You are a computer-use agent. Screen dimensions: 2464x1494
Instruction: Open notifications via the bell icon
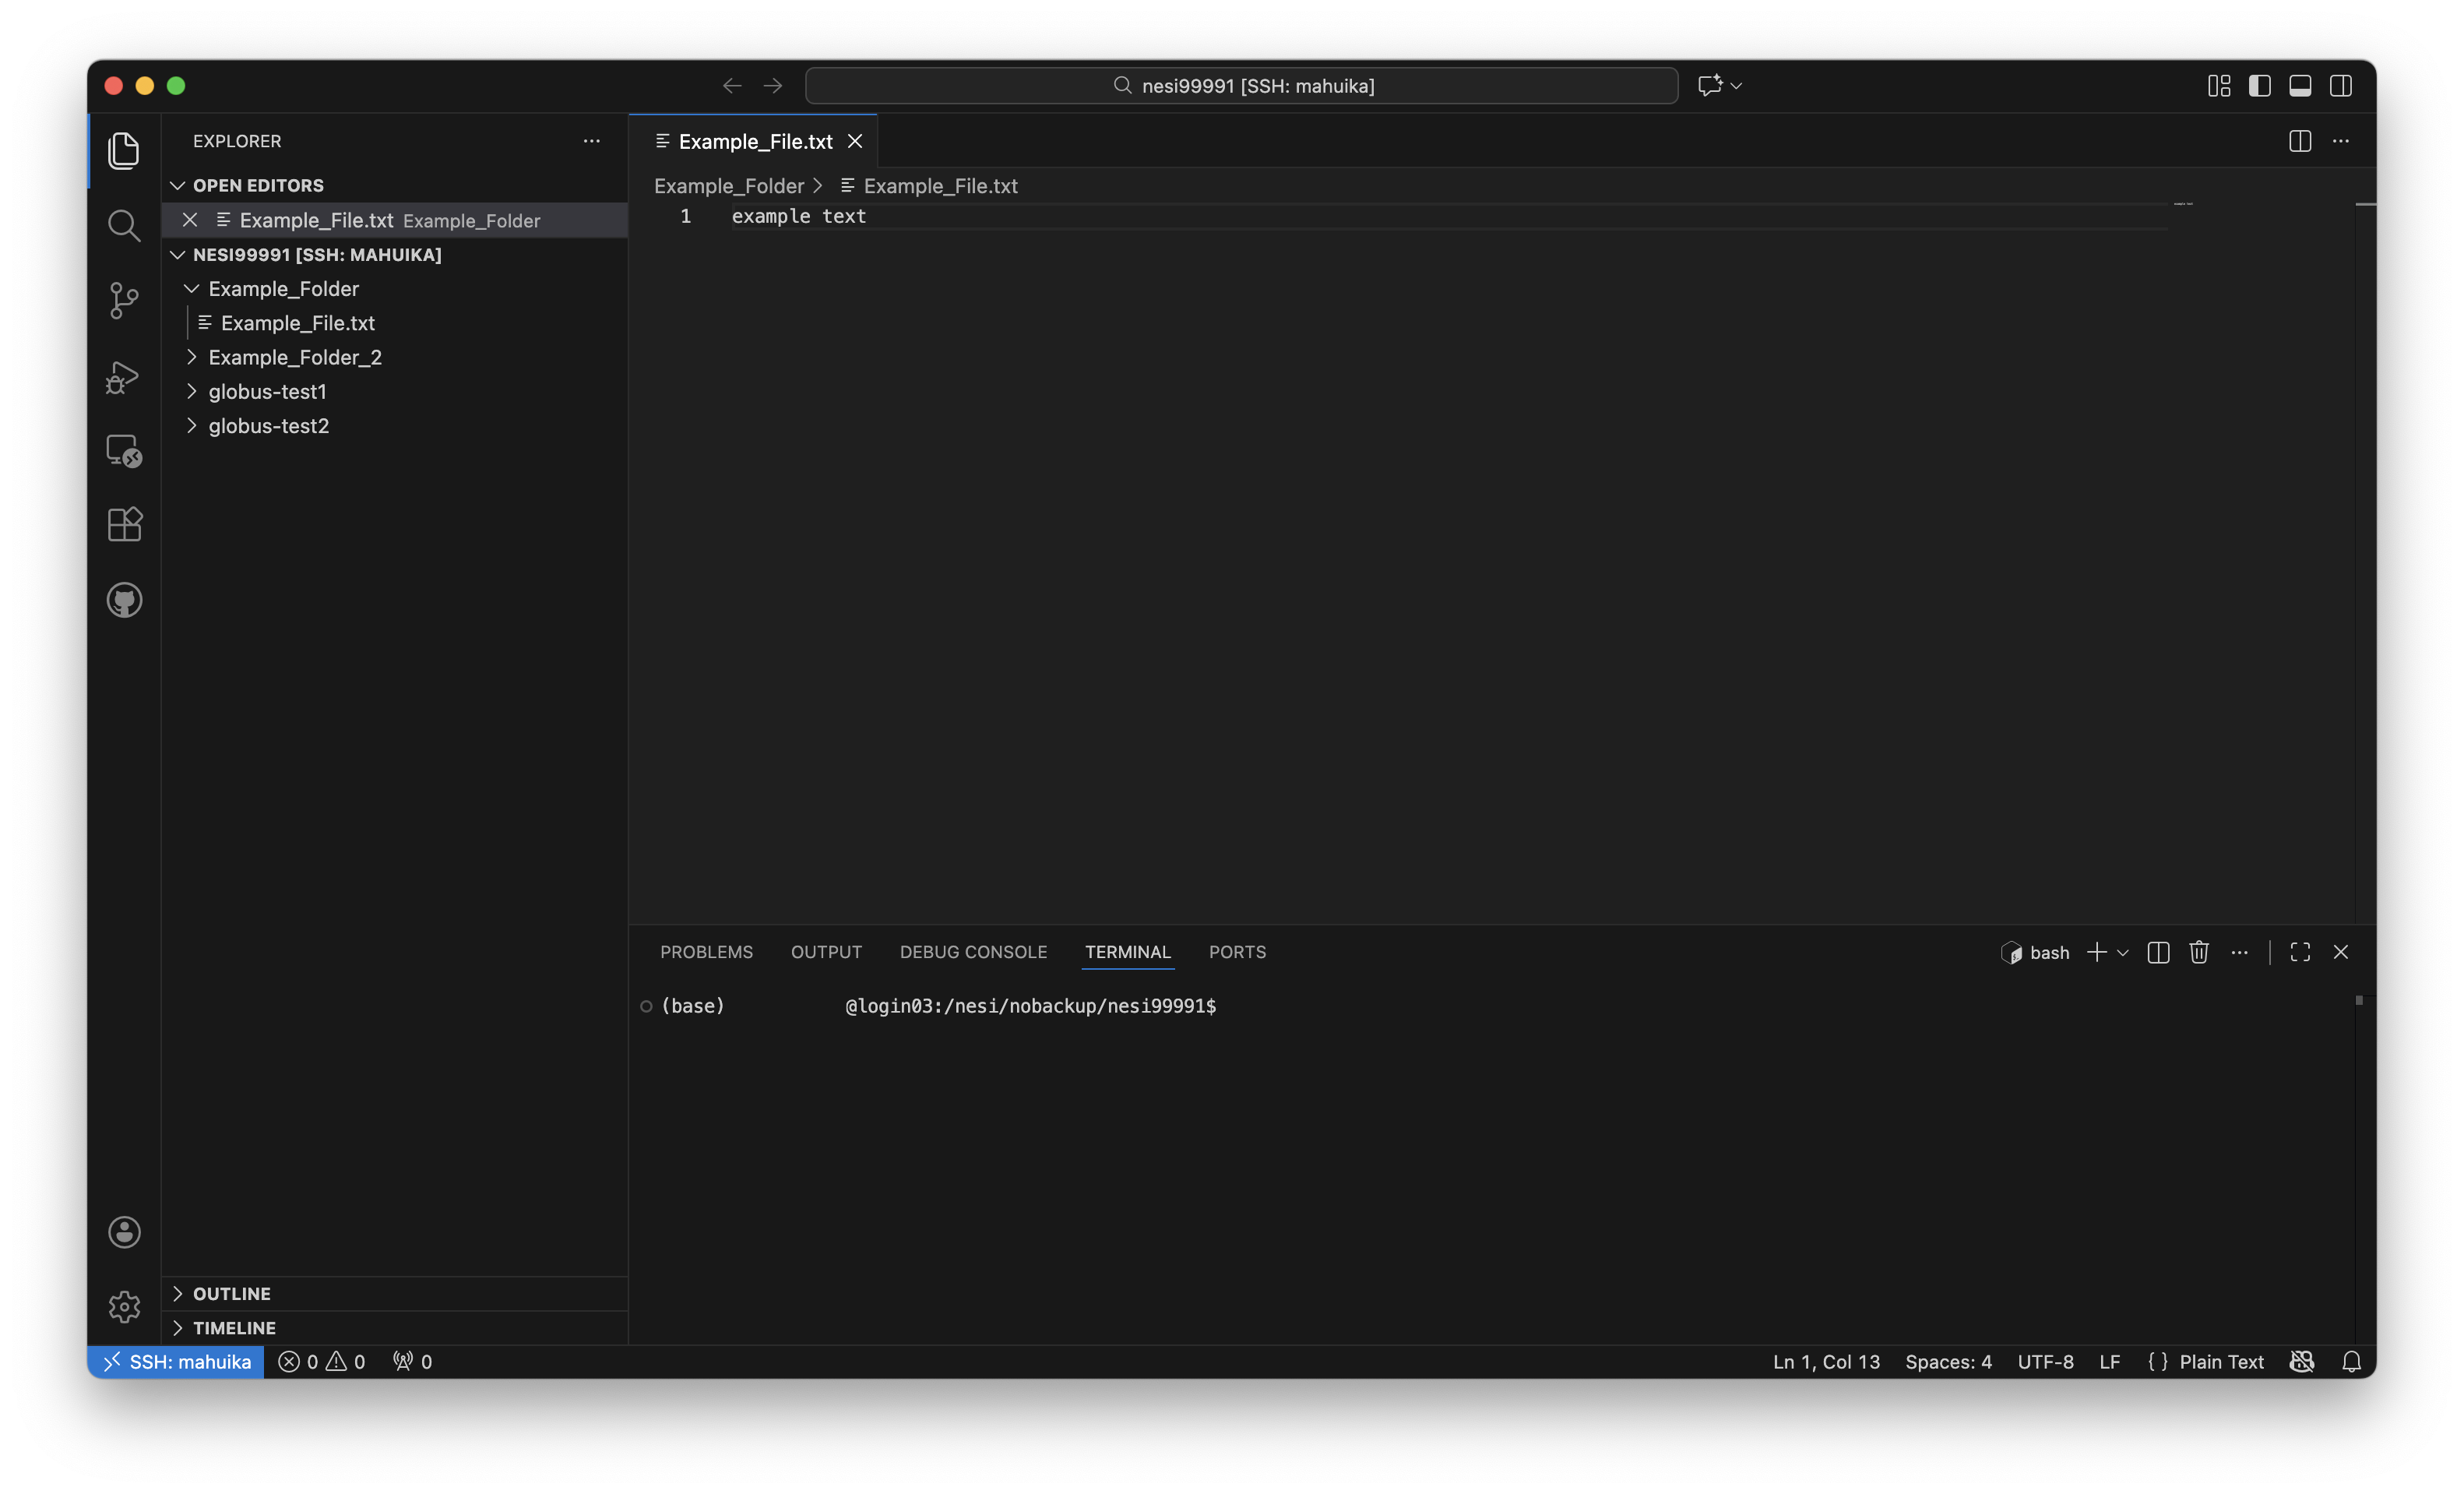coord(2352,1361)
